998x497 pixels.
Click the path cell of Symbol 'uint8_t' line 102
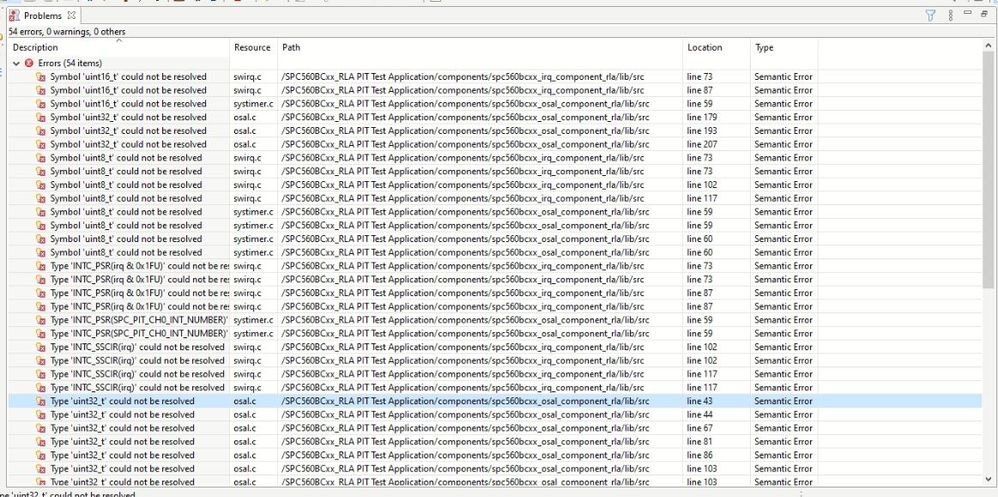point(480,185)
